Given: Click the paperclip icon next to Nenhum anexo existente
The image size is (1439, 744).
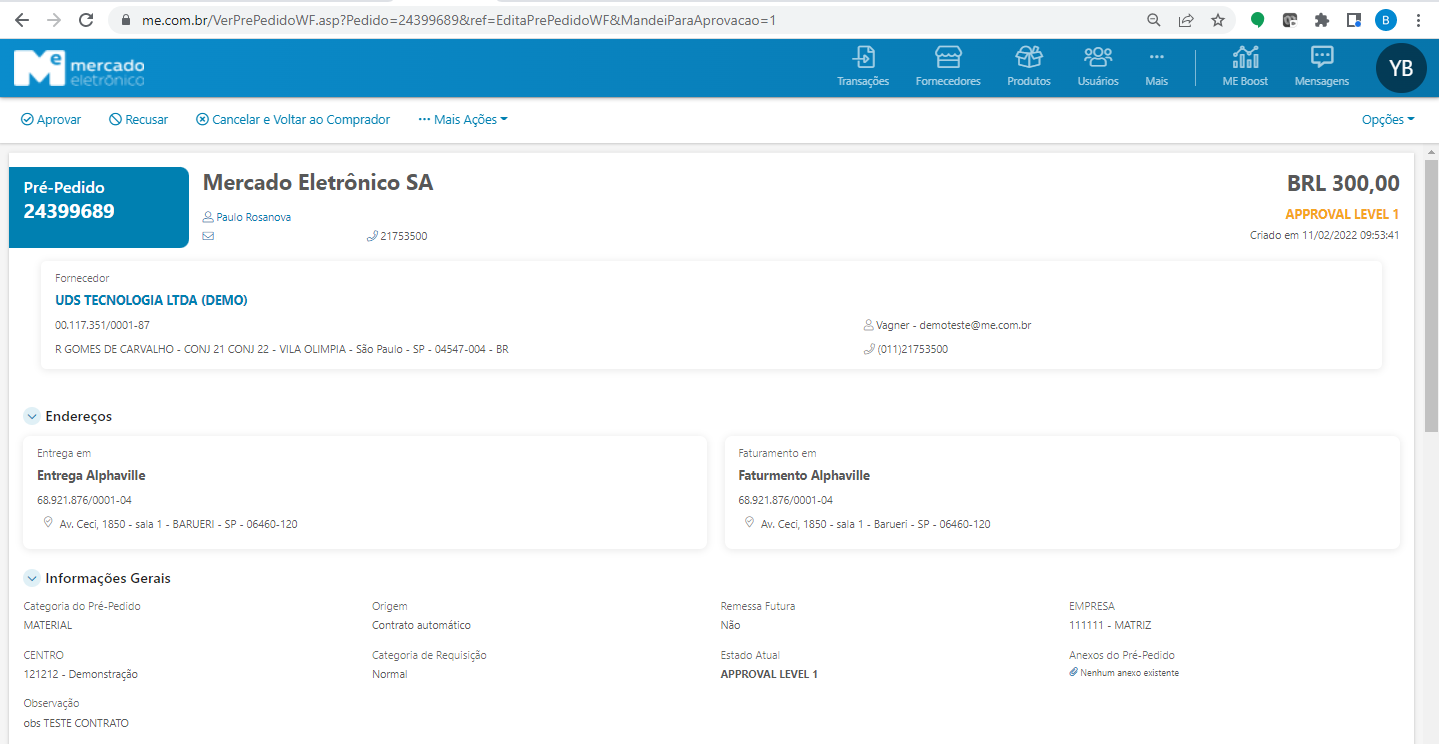Looking at the screenshot, I should pyautogui.click(x=1074, y=673).
